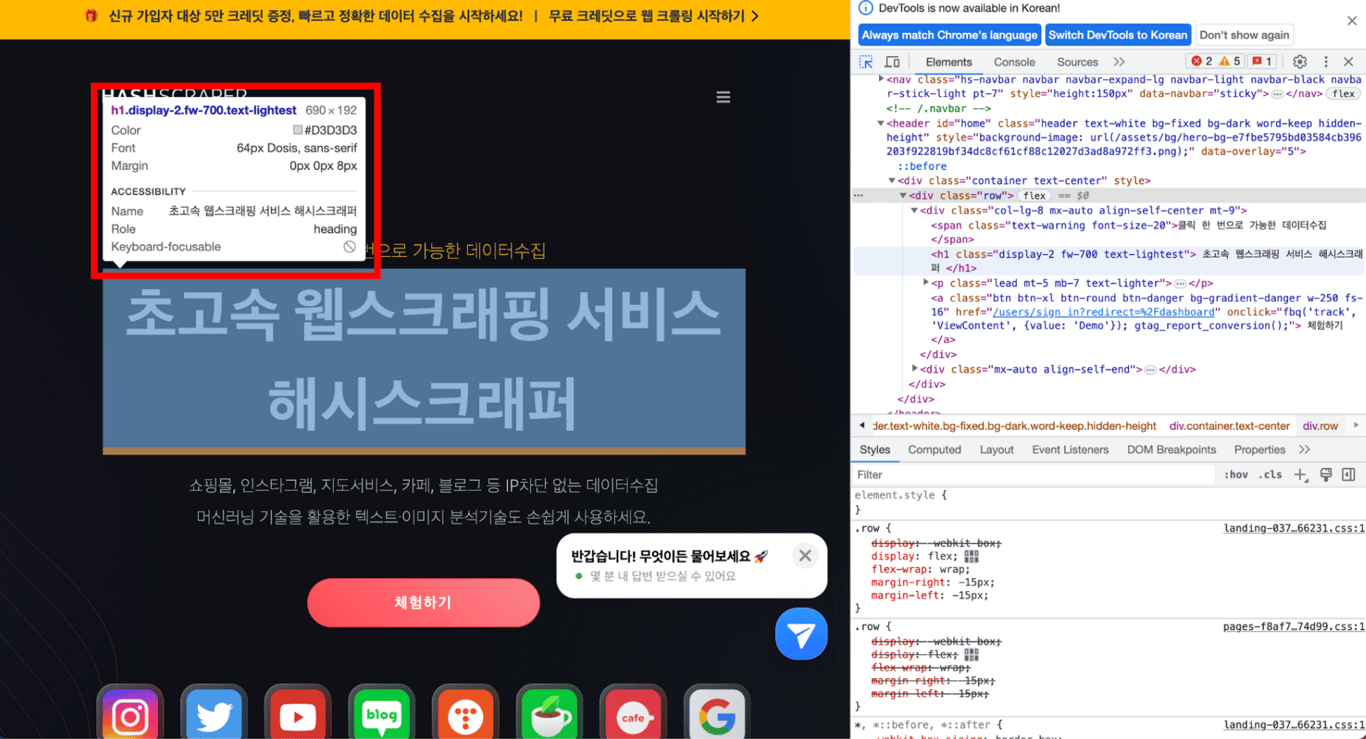Open the DevTools three-dot customize menu

[x=1326, y=62]
